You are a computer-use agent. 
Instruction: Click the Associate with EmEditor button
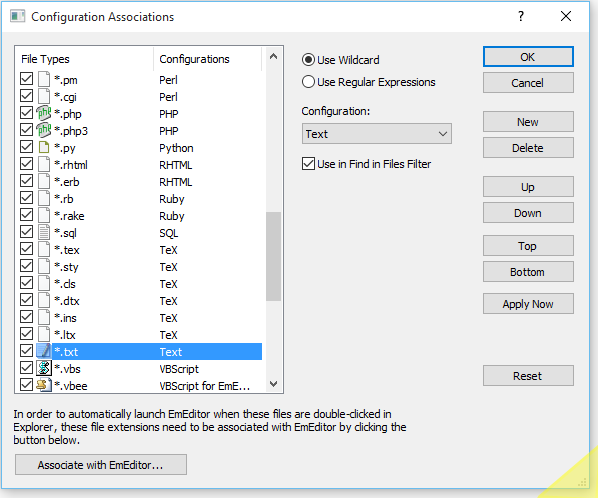pyautogui.click(x=101, y=465)
